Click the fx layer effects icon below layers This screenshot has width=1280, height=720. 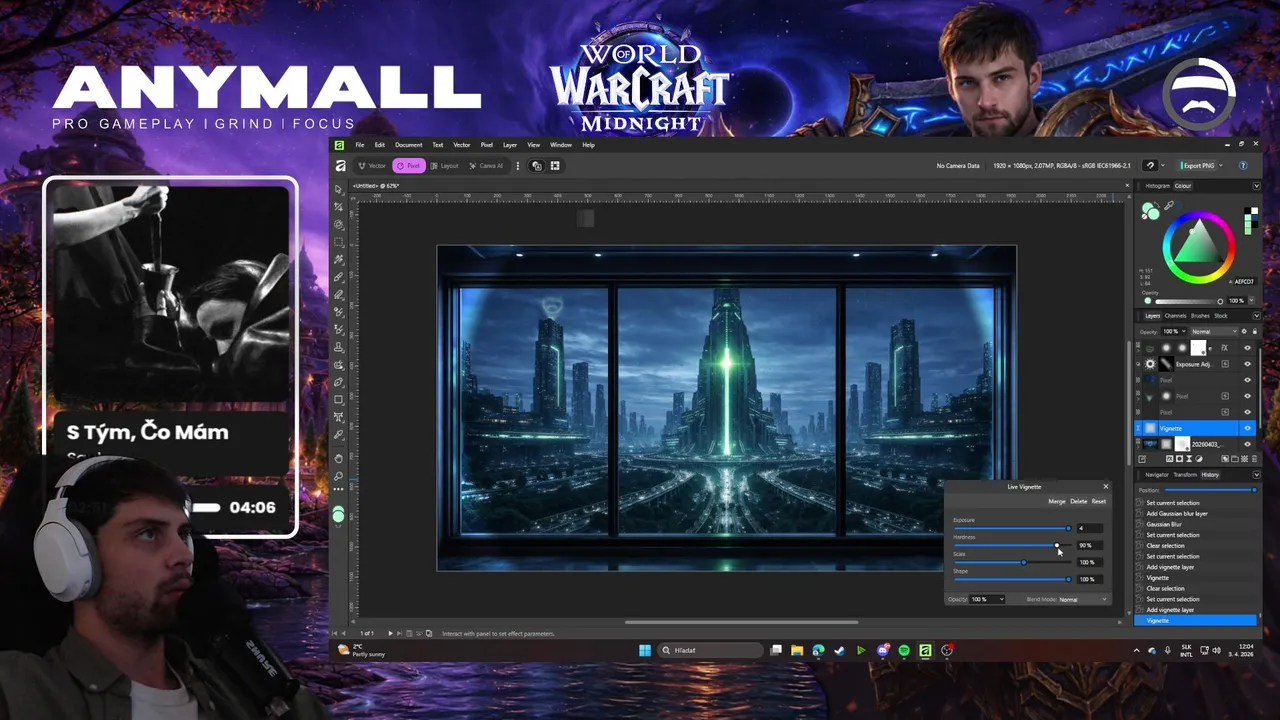point(1170,458)
